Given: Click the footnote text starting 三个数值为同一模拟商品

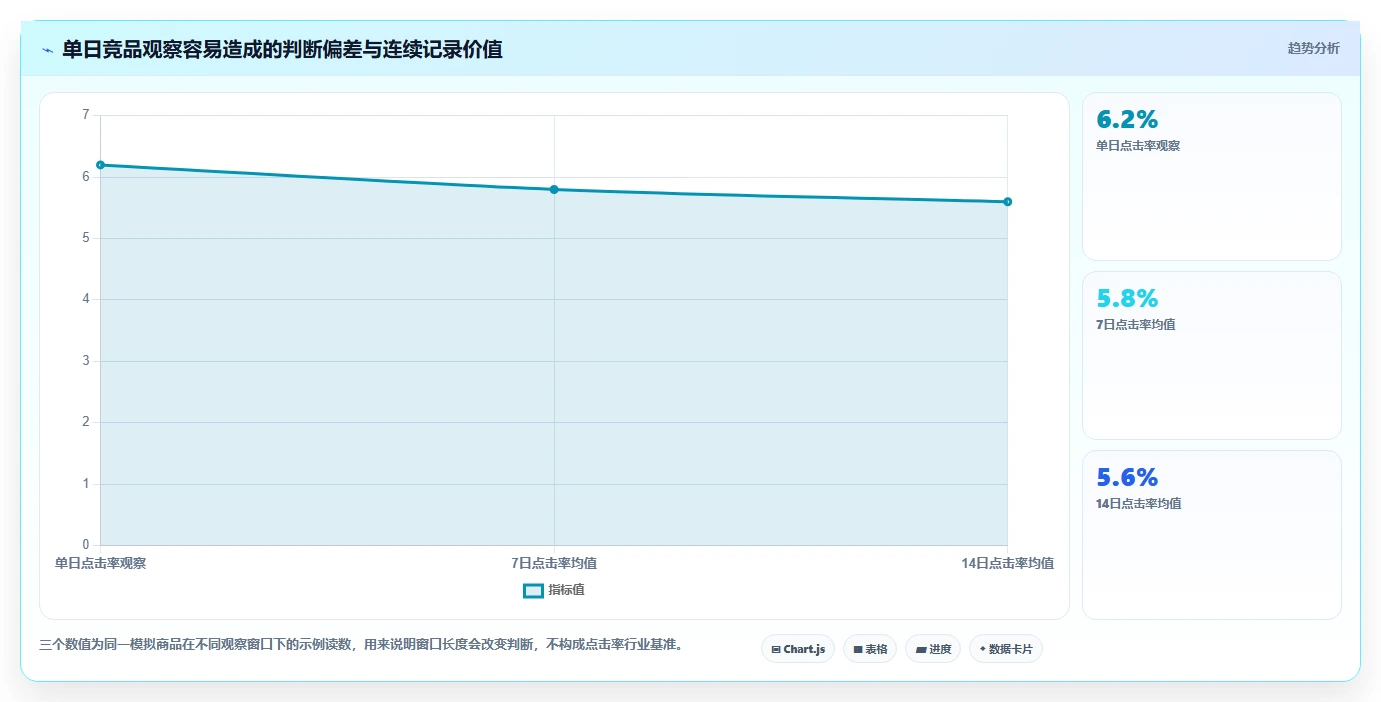Looking at the screenshot, I should (x=364, y=645).
